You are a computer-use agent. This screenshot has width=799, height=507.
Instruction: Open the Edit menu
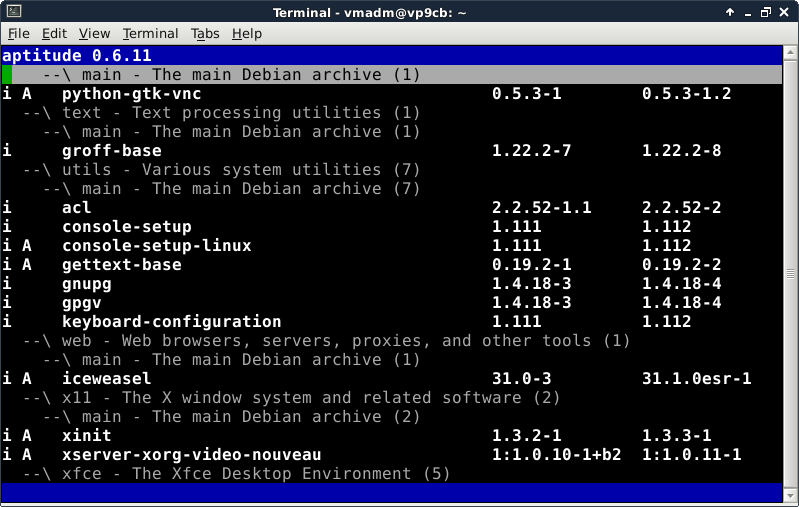(x=52, y=33)
